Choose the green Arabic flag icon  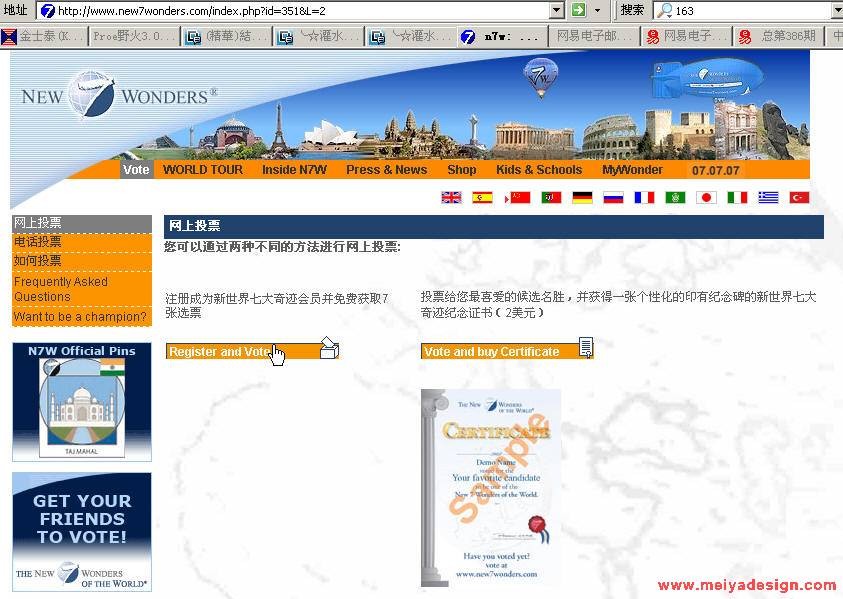675,198
